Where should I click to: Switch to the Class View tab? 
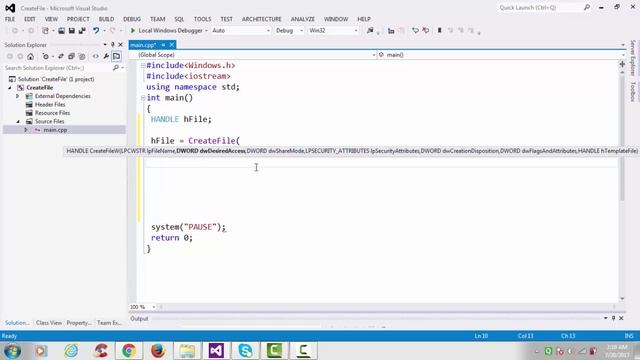(49, 323)
